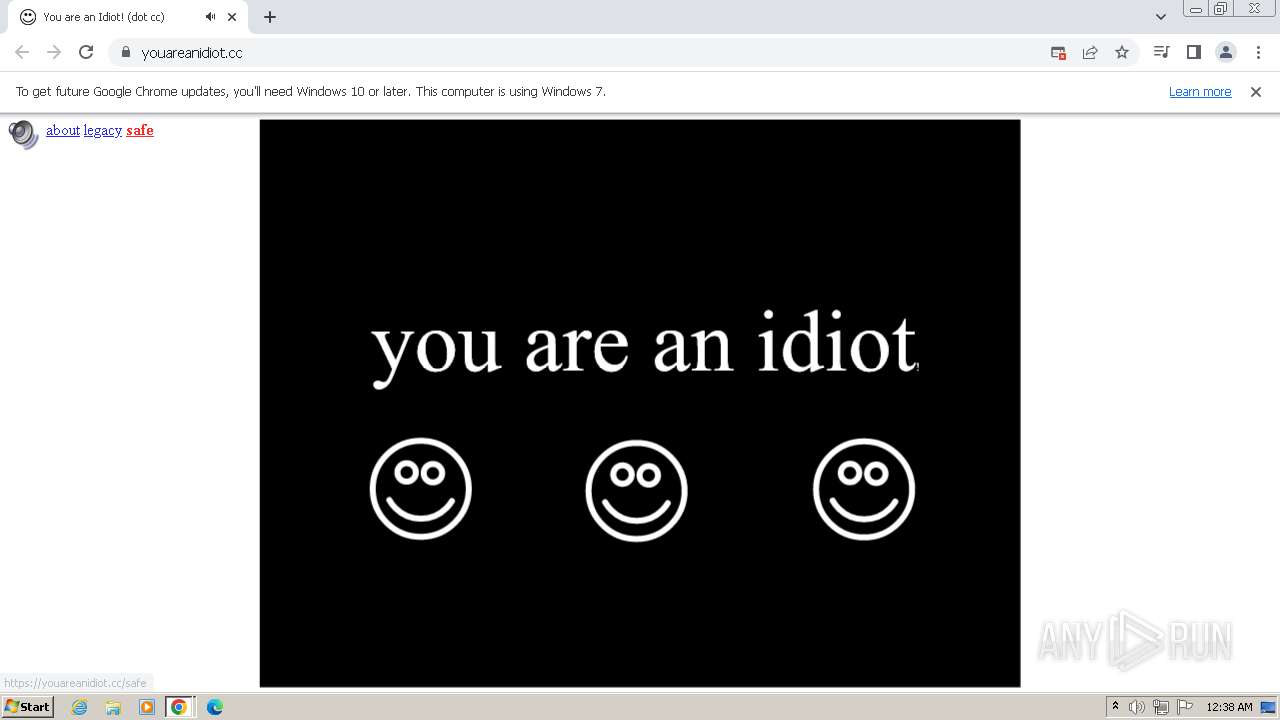Show hidden tray icons arrow
This screenshot has height=720, width=1280.
1115,707
